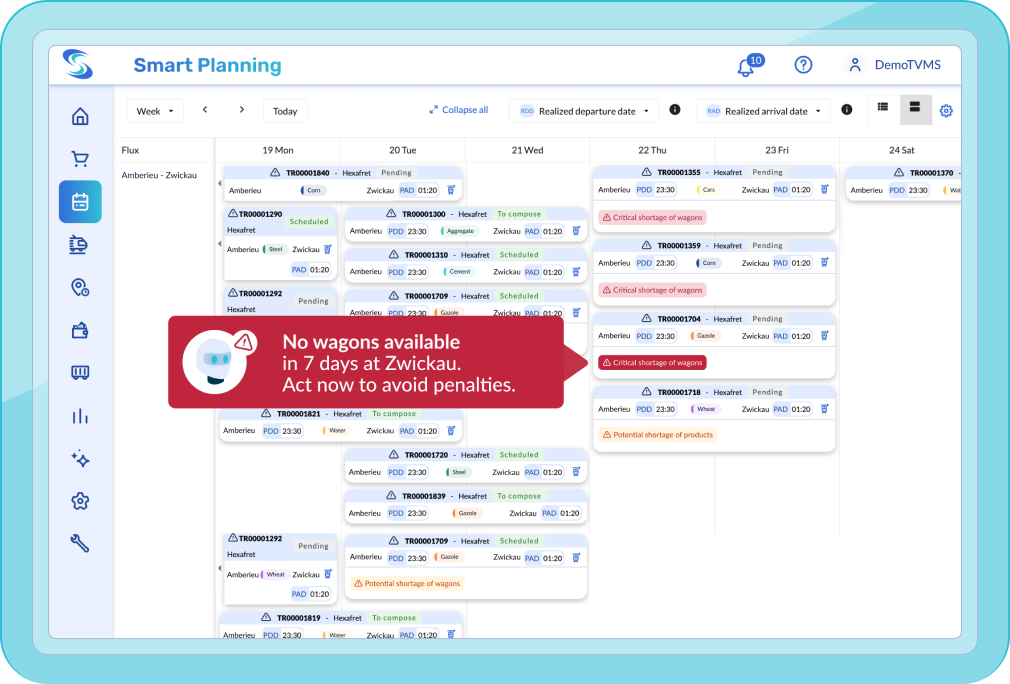Go to the previous week arrow
Viewport: 1010px width, 684px height.
tap(205, 110)
